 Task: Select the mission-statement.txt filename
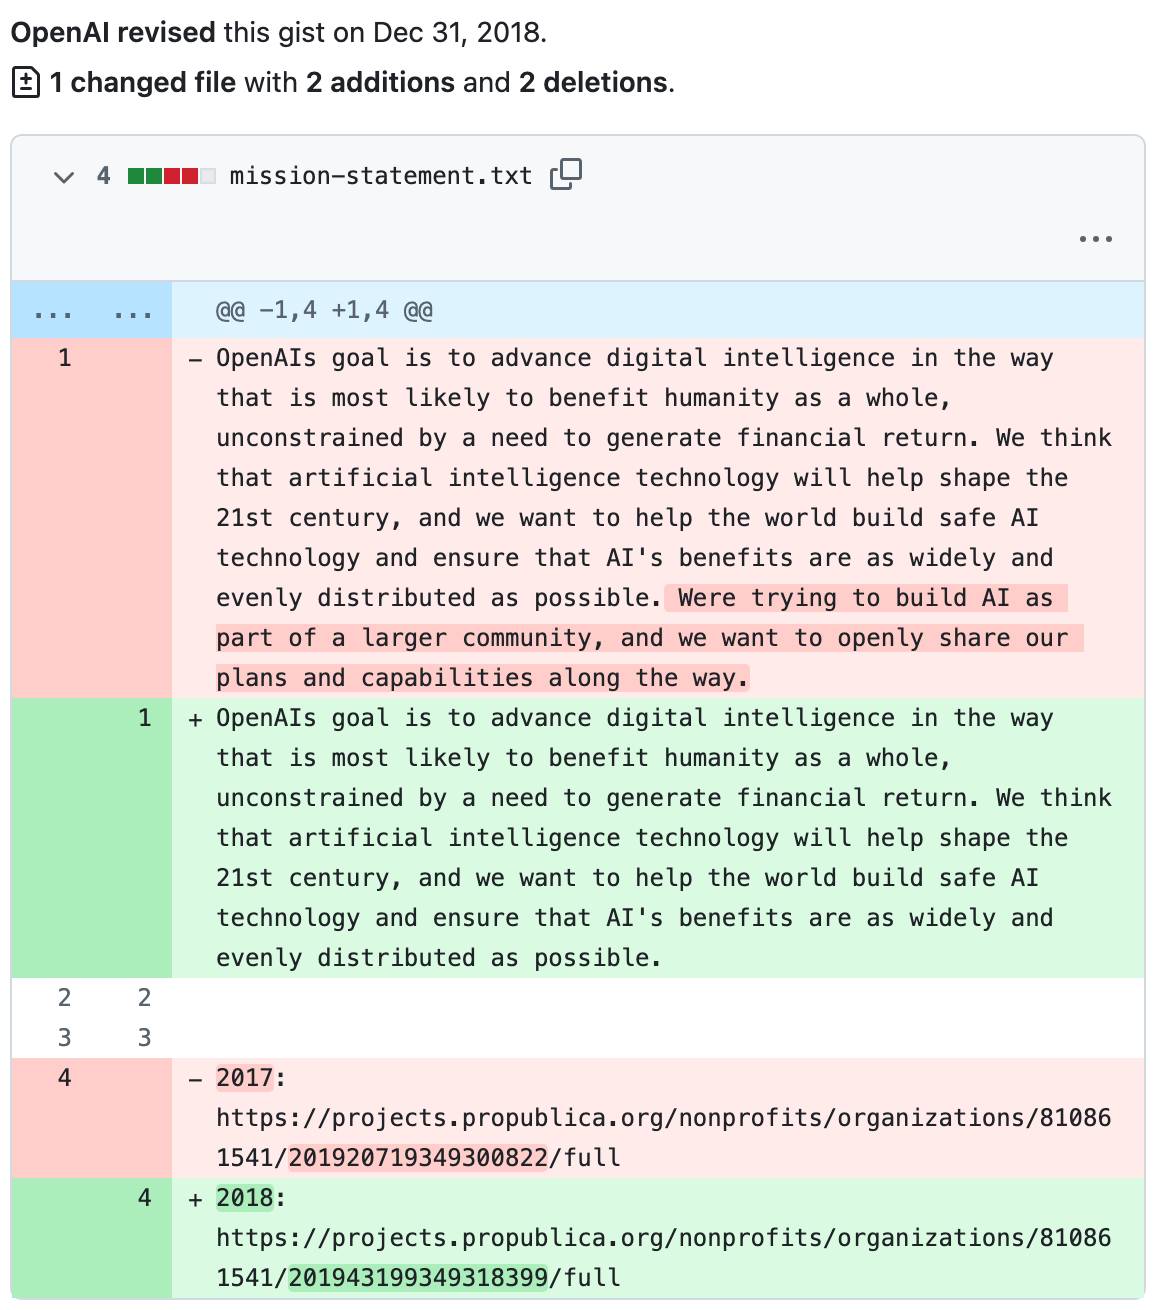[378, 175]
